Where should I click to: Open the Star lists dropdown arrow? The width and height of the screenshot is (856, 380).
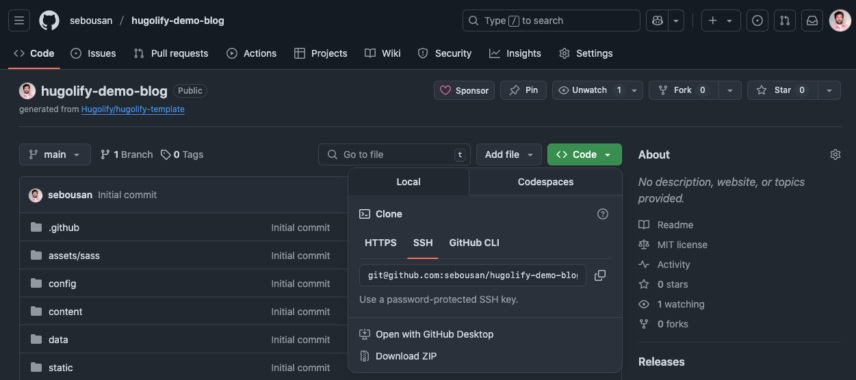829,90
